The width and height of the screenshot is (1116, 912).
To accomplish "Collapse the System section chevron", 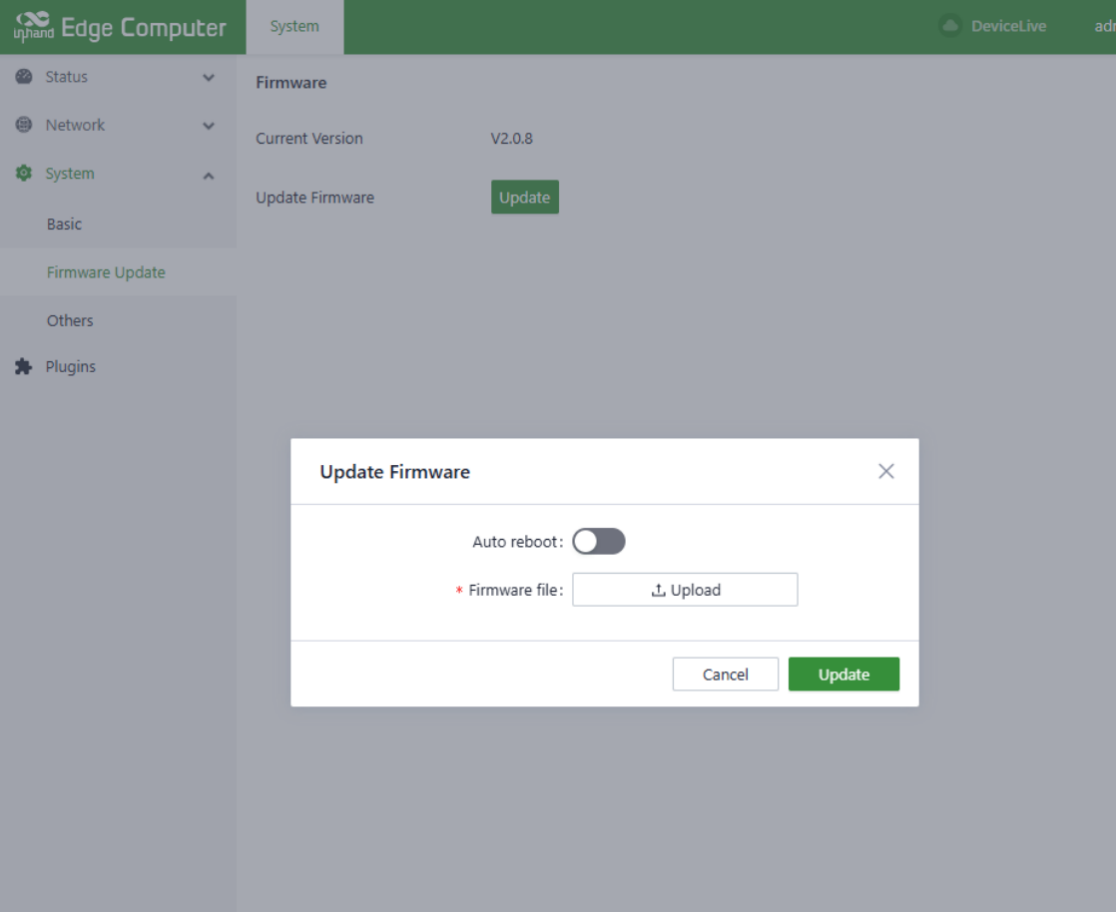I will click(x=208, y=175).
